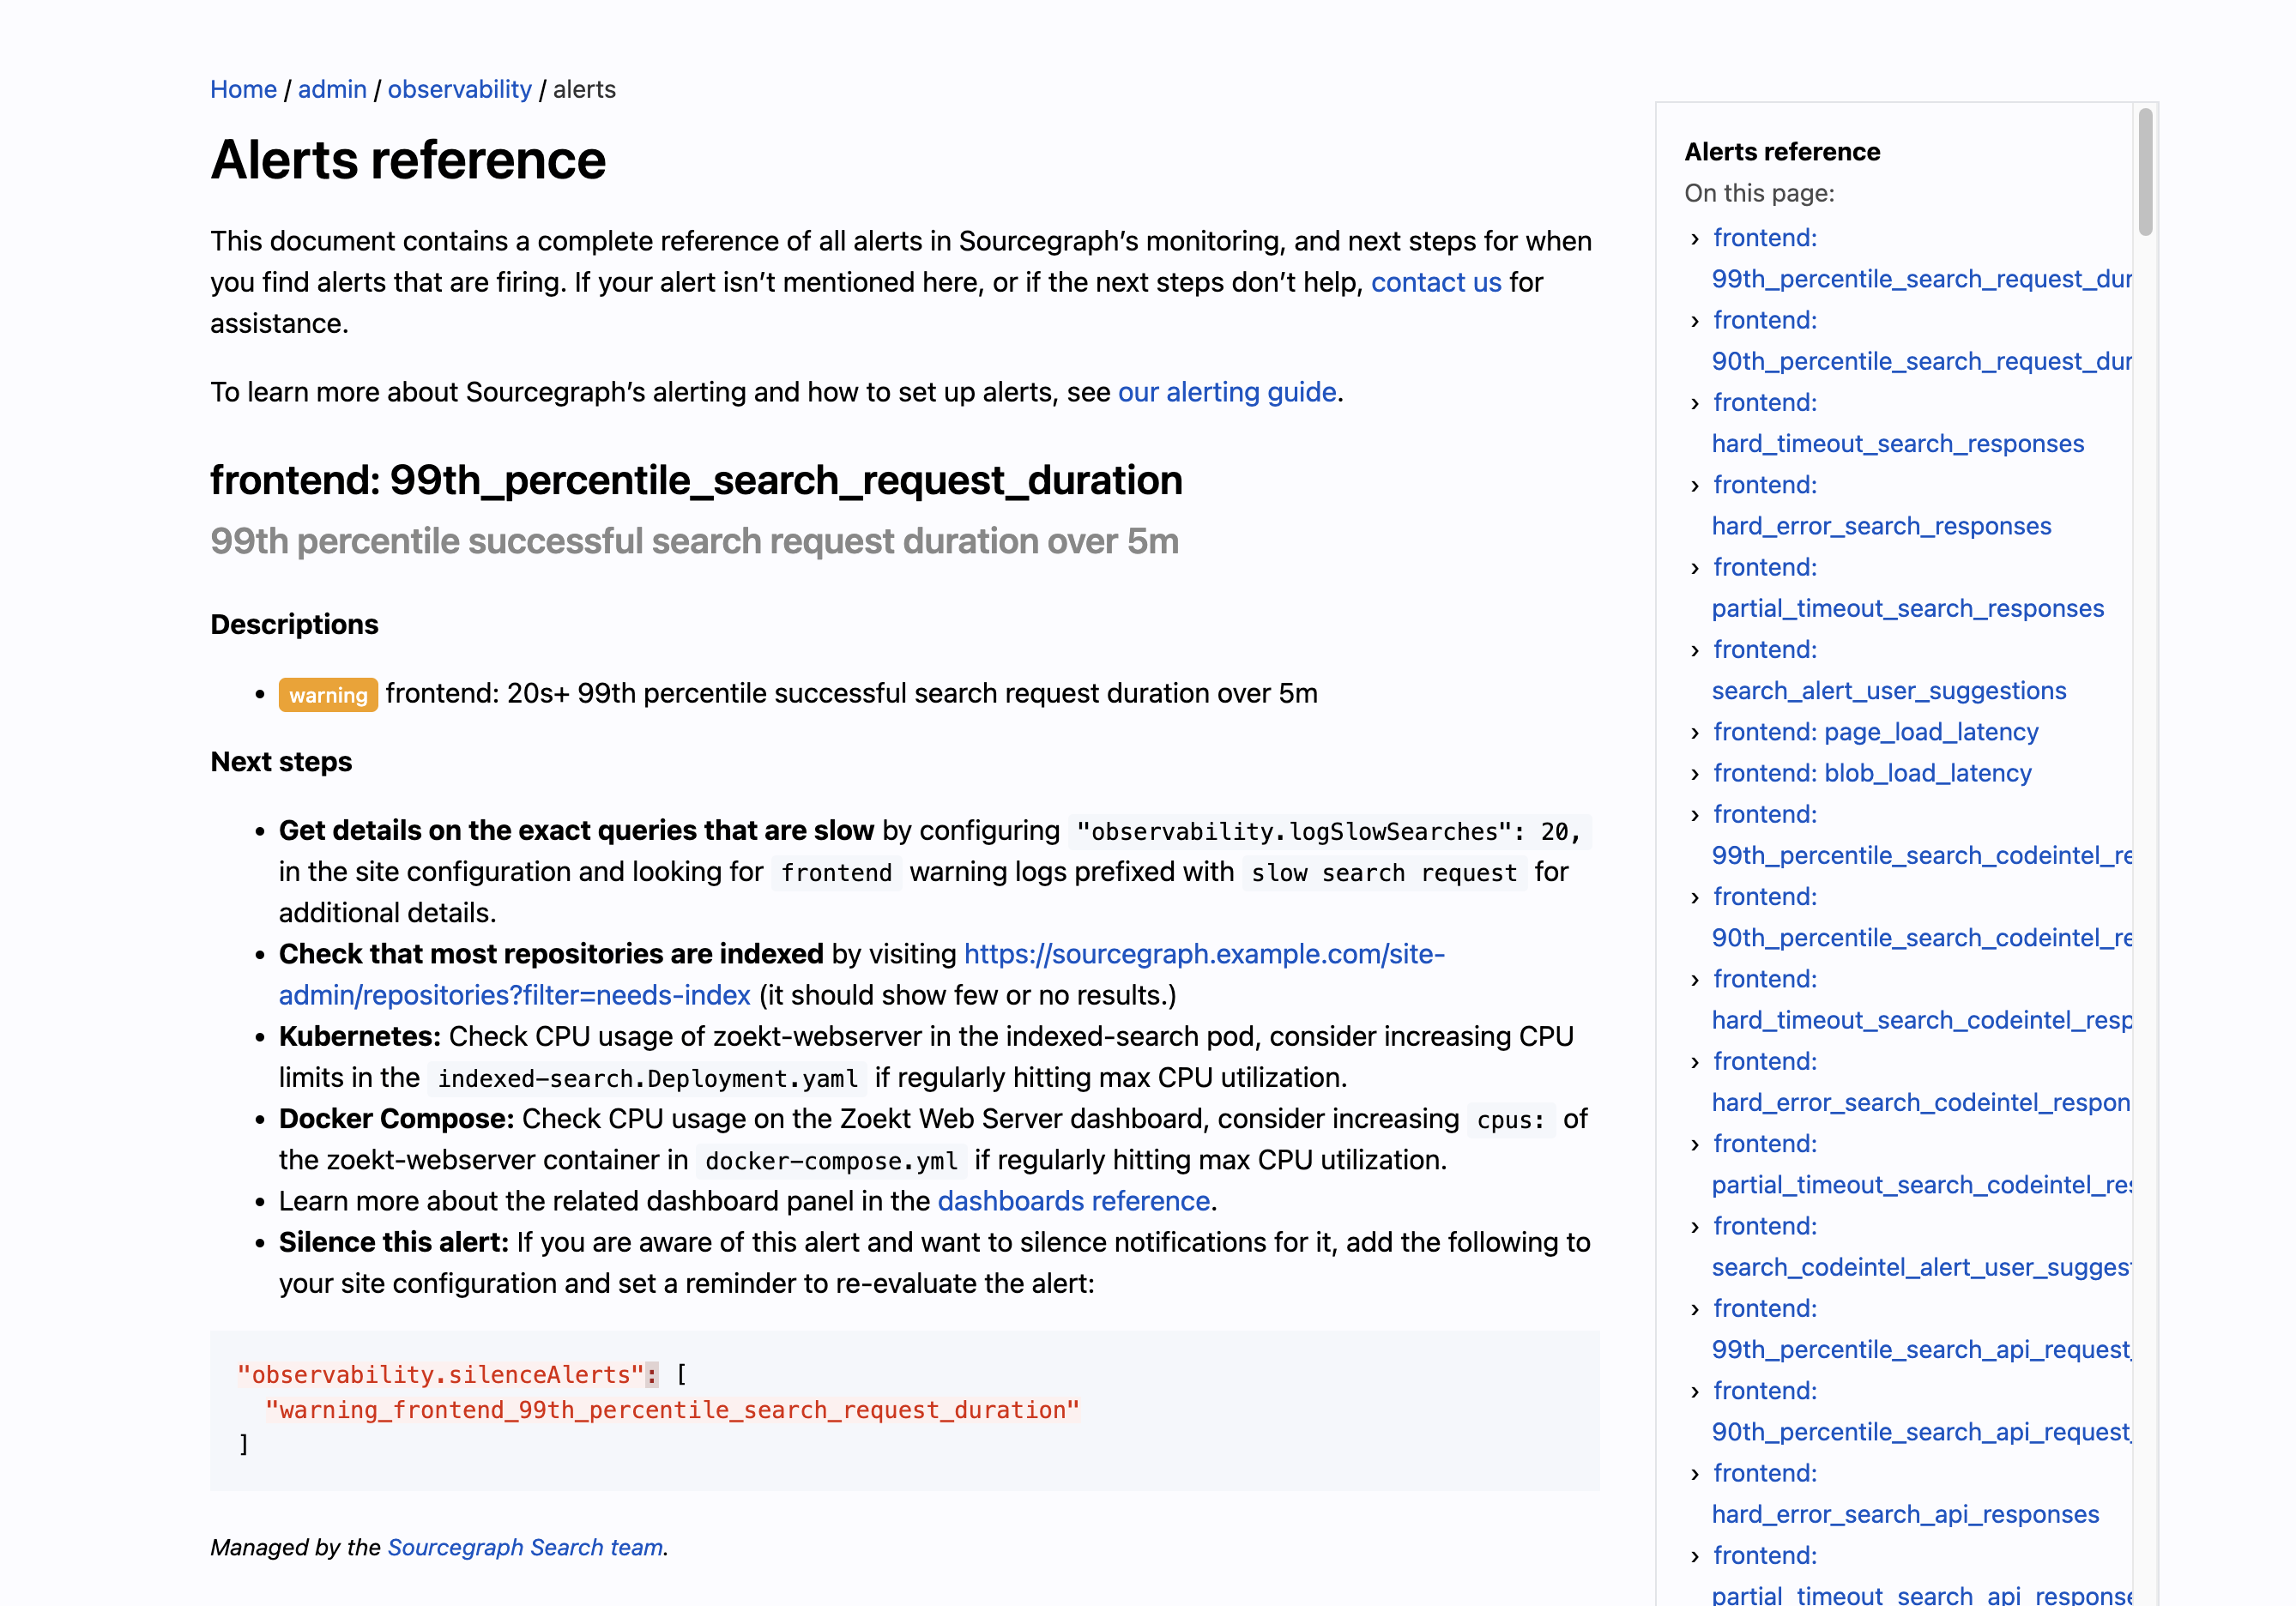Image resolution: width=2296 pixels, height=1606 pixels.
Task: Click the sidebar 'Alerts reference' title
Action: pyautogui.click(x=1782, y=151)
